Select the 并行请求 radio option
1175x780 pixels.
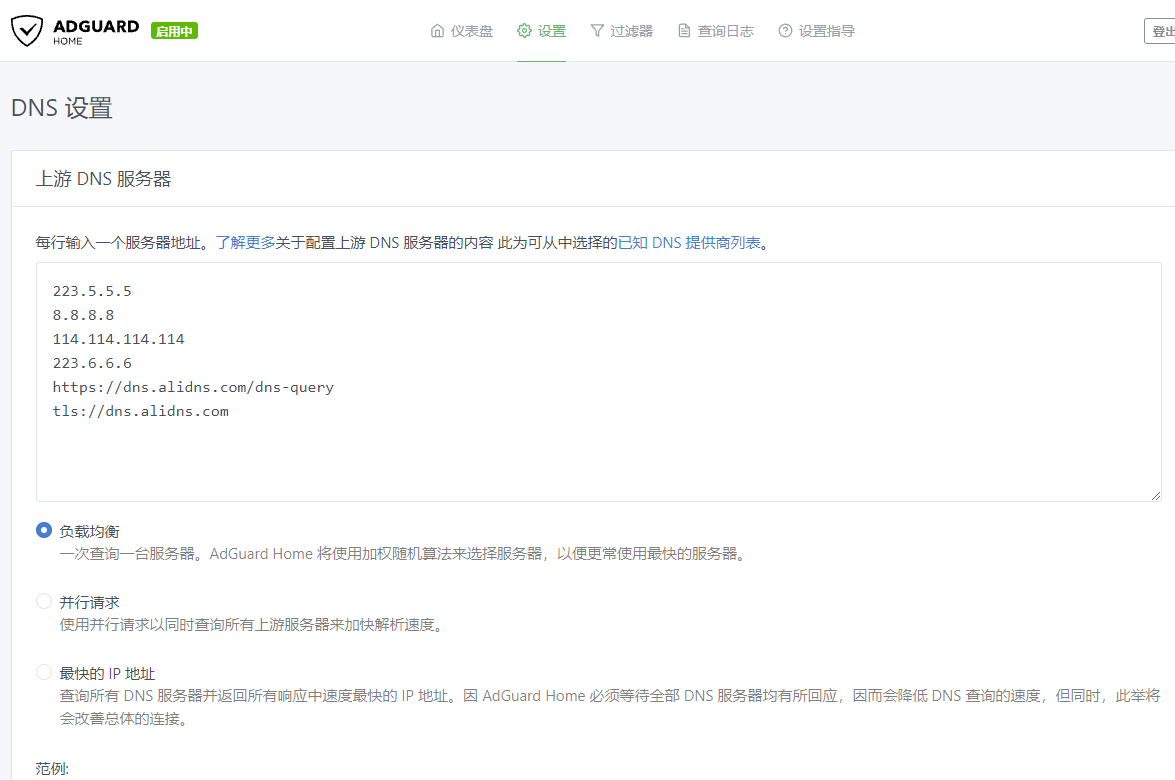44,602
